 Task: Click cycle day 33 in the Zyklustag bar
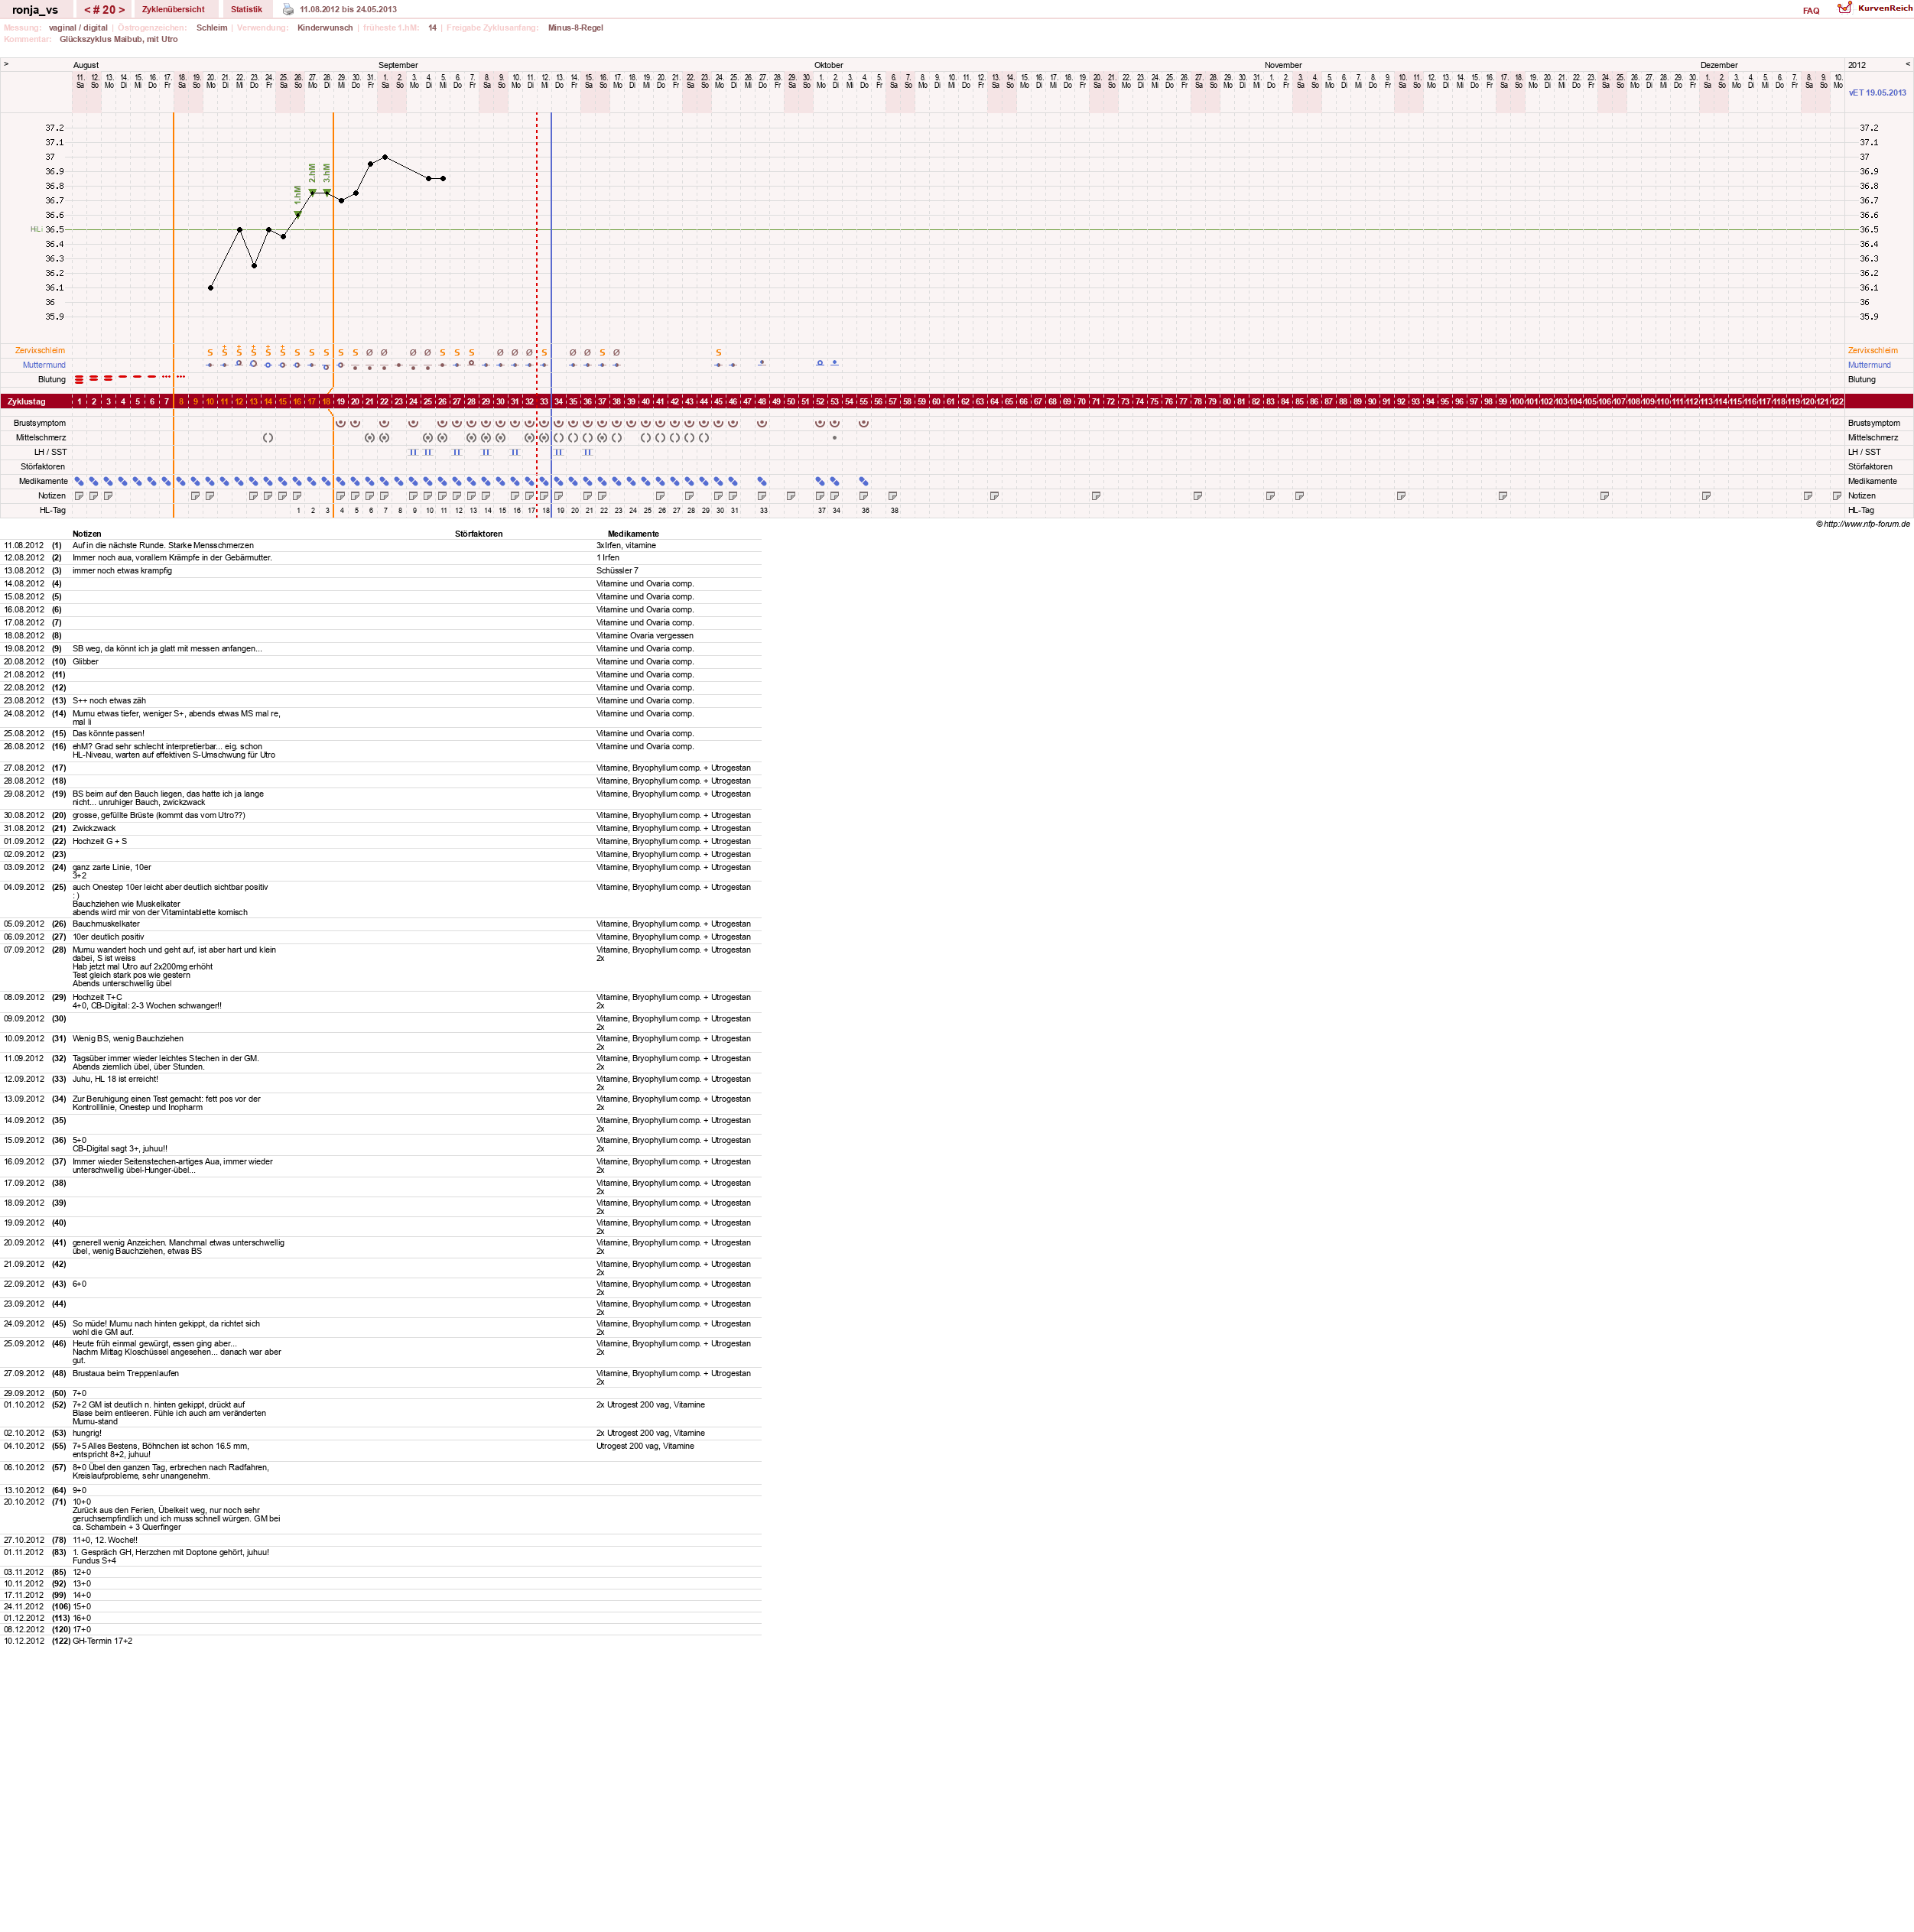click(x=544, y=402)
